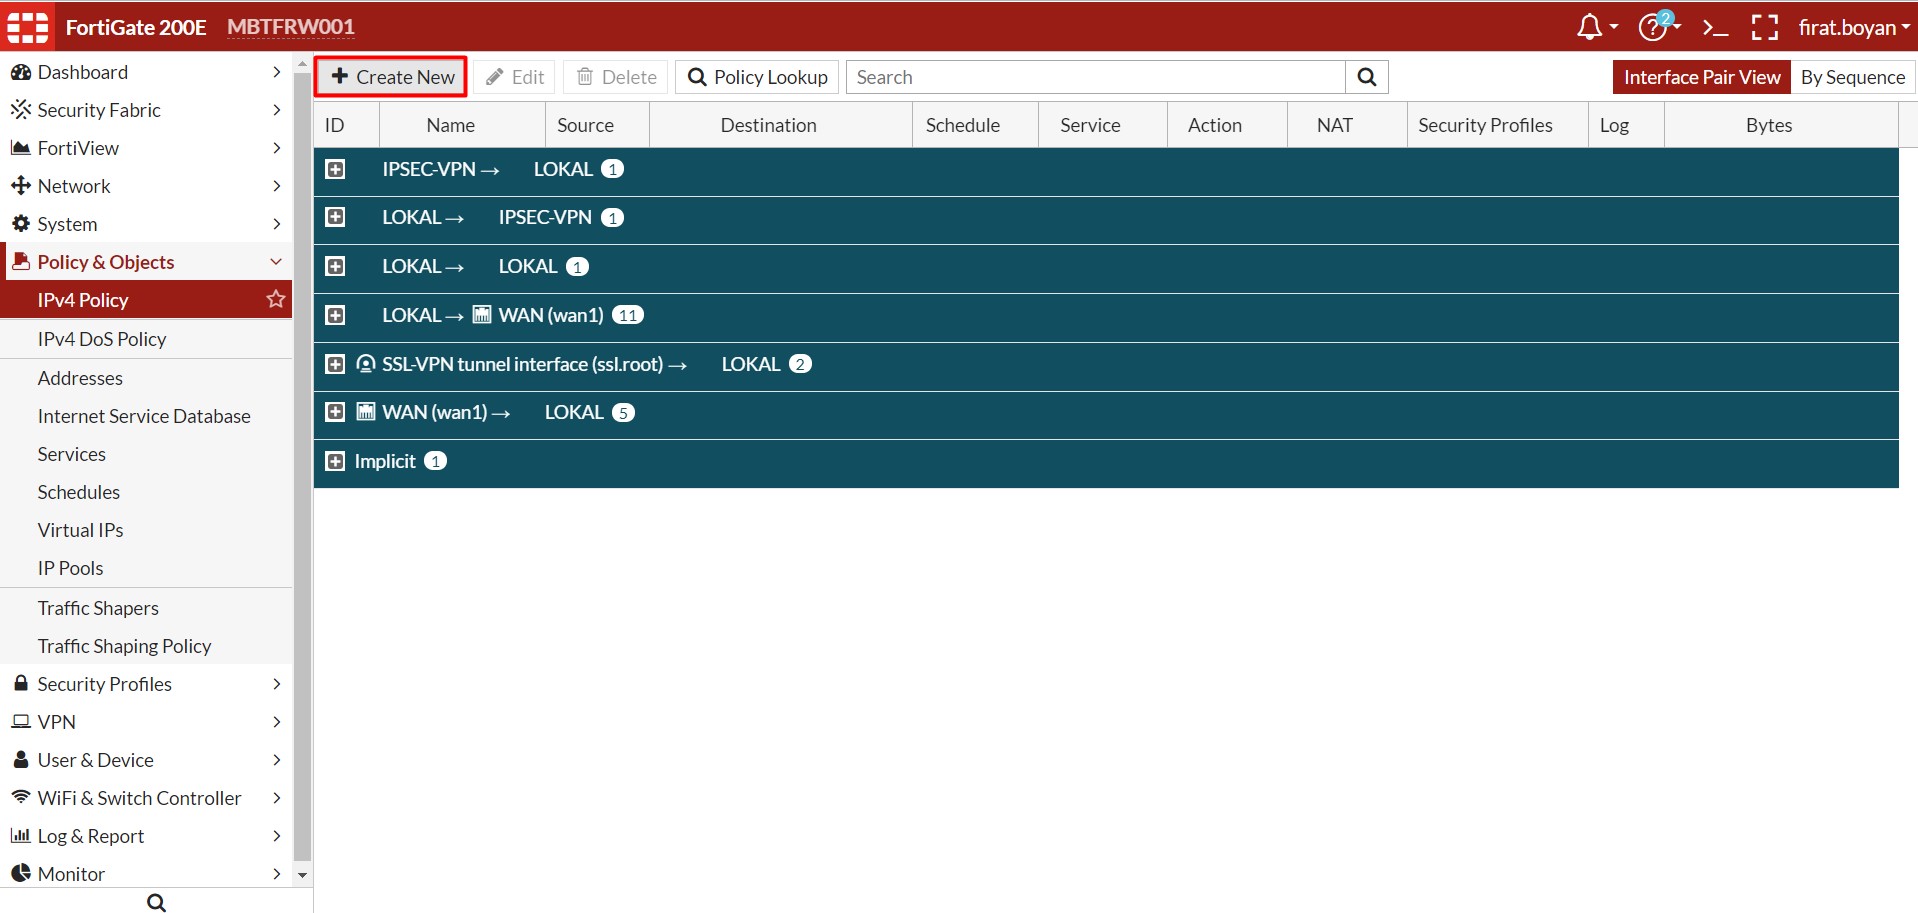
Task: Click the System gear icon
Action: [x=20, y=223]
